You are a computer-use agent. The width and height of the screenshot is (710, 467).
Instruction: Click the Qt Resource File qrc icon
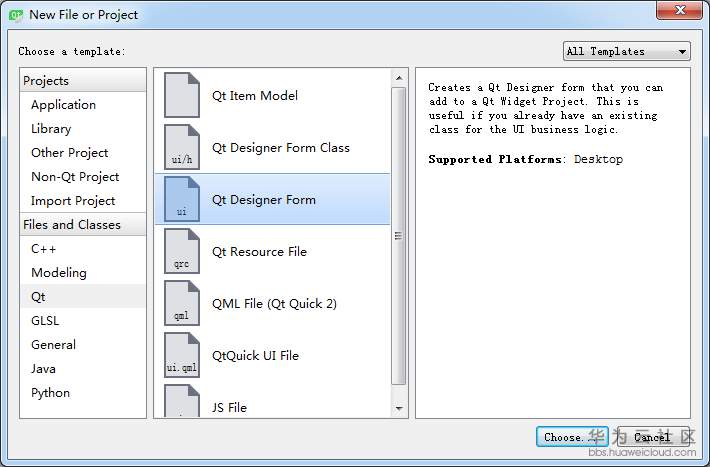(182, 251)
